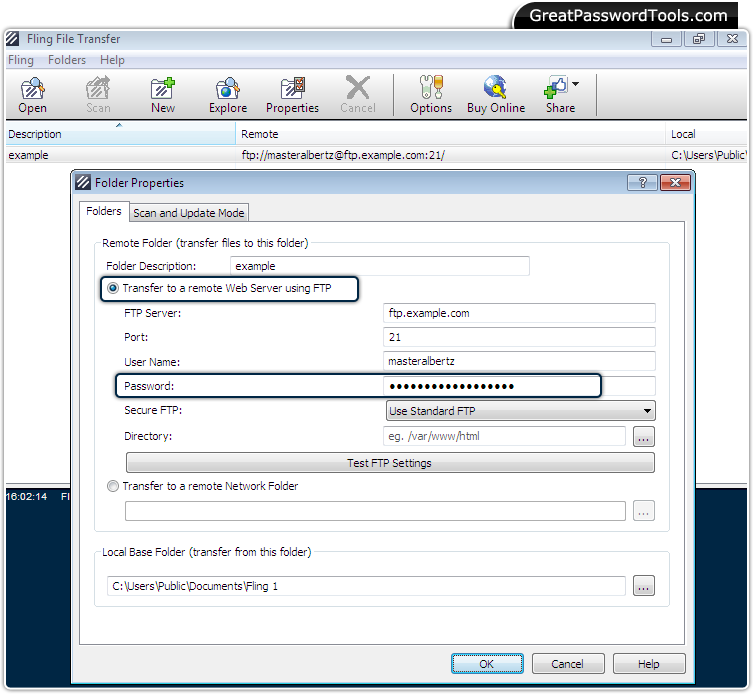The width and height of the screenshot is (753, 694).
Task: Restore the Fling File Transfer window
Action: click(699, 39)
